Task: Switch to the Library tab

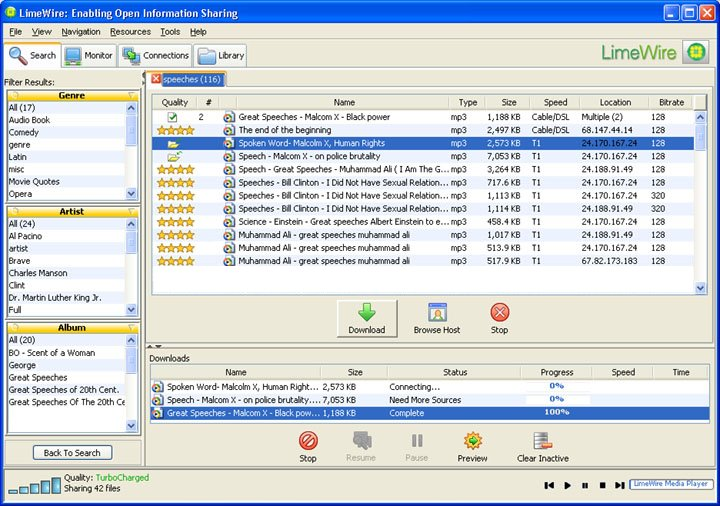Action: 220,56
